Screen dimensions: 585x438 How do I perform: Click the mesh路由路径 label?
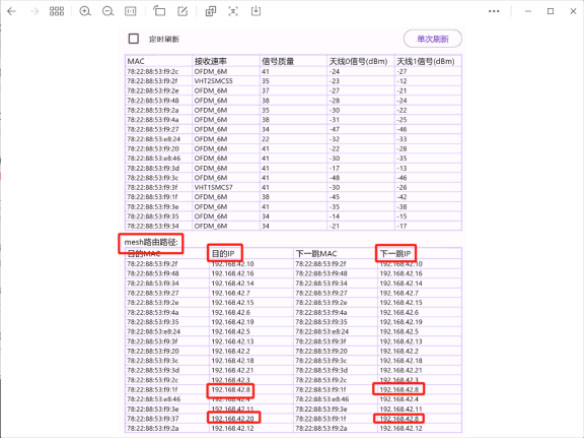point(151,243)
